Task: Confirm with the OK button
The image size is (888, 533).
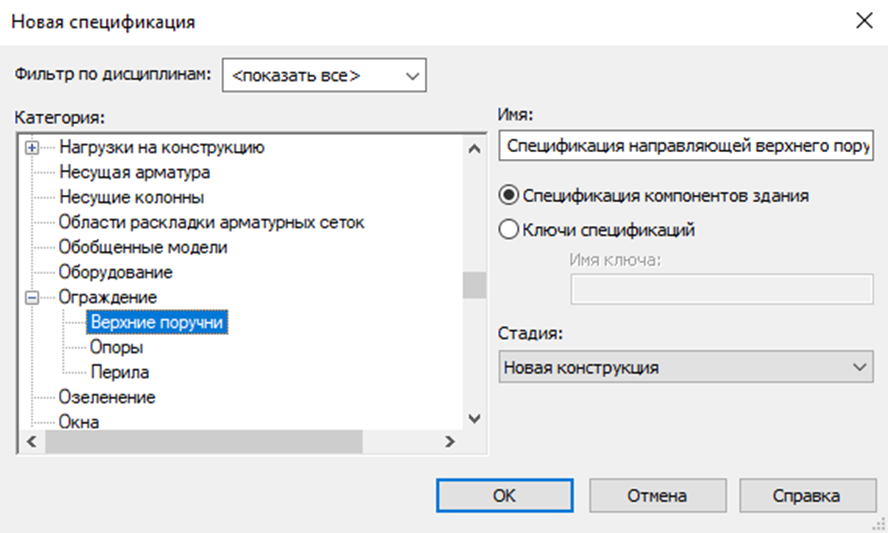Action: point(505,496)
